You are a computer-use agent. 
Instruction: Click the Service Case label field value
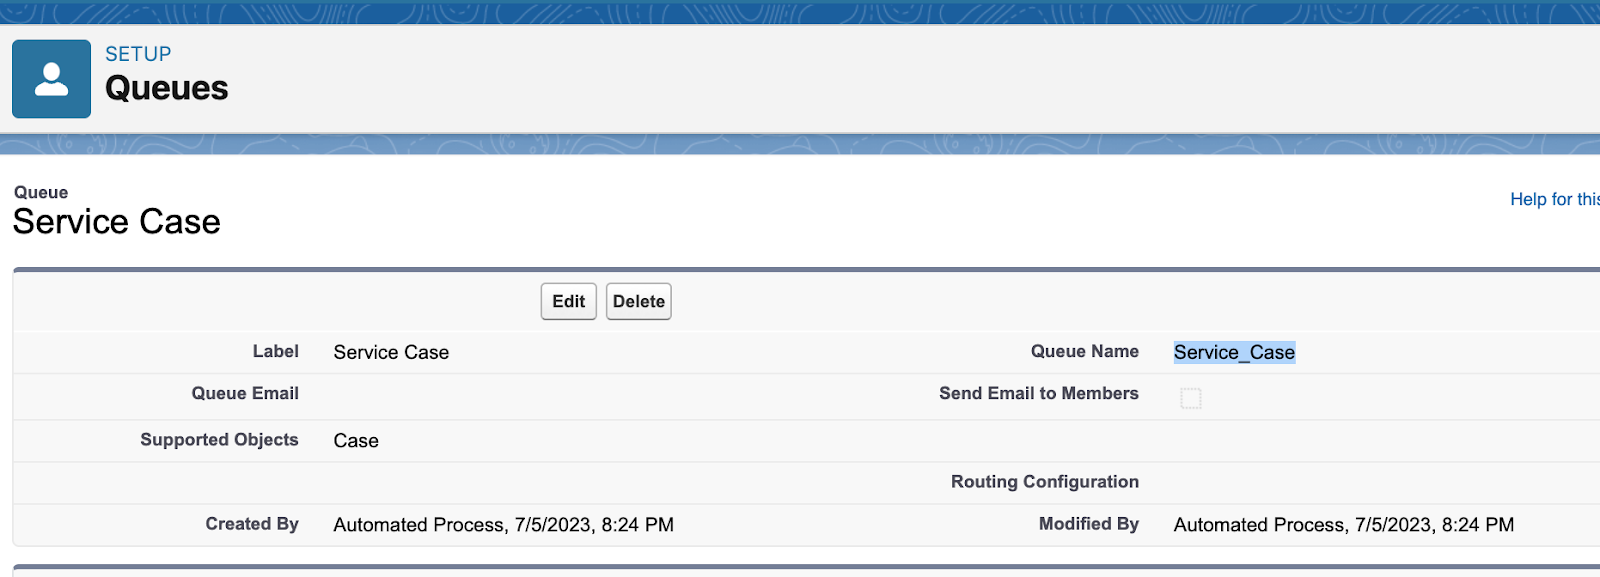(x=391, y=352)
